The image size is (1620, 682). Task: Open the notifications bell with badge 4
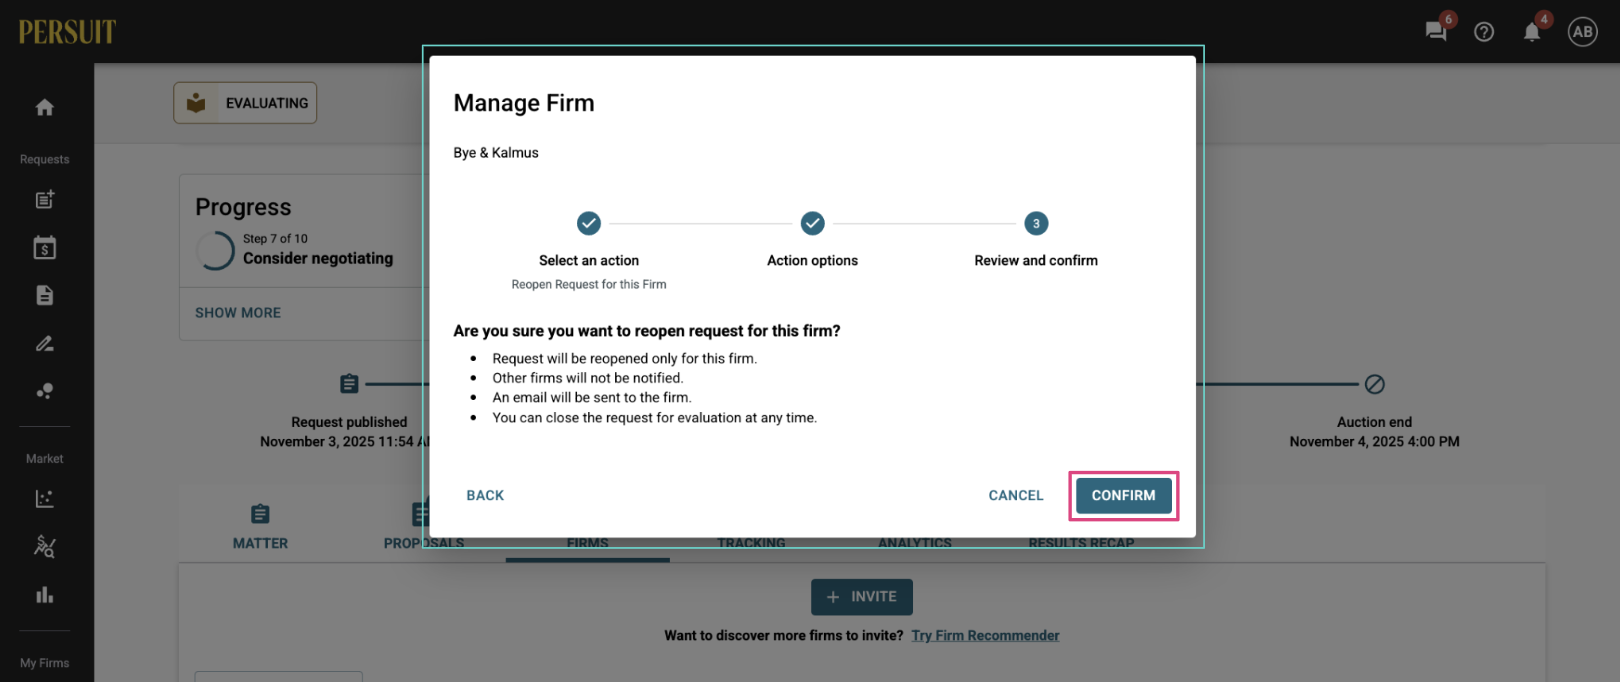tap(1532, 32)
